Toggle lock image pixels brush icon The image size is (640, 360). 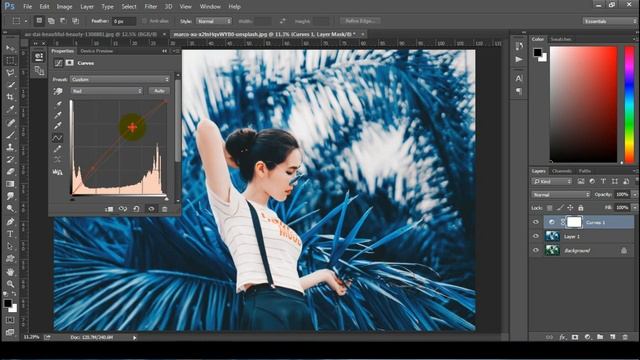tap(560, 208)
